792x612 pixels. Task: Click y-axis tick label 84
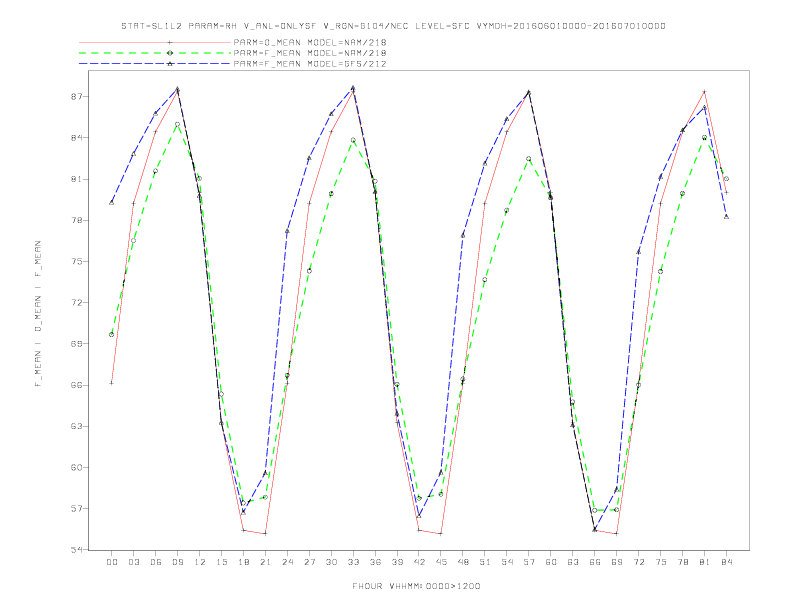77,137
